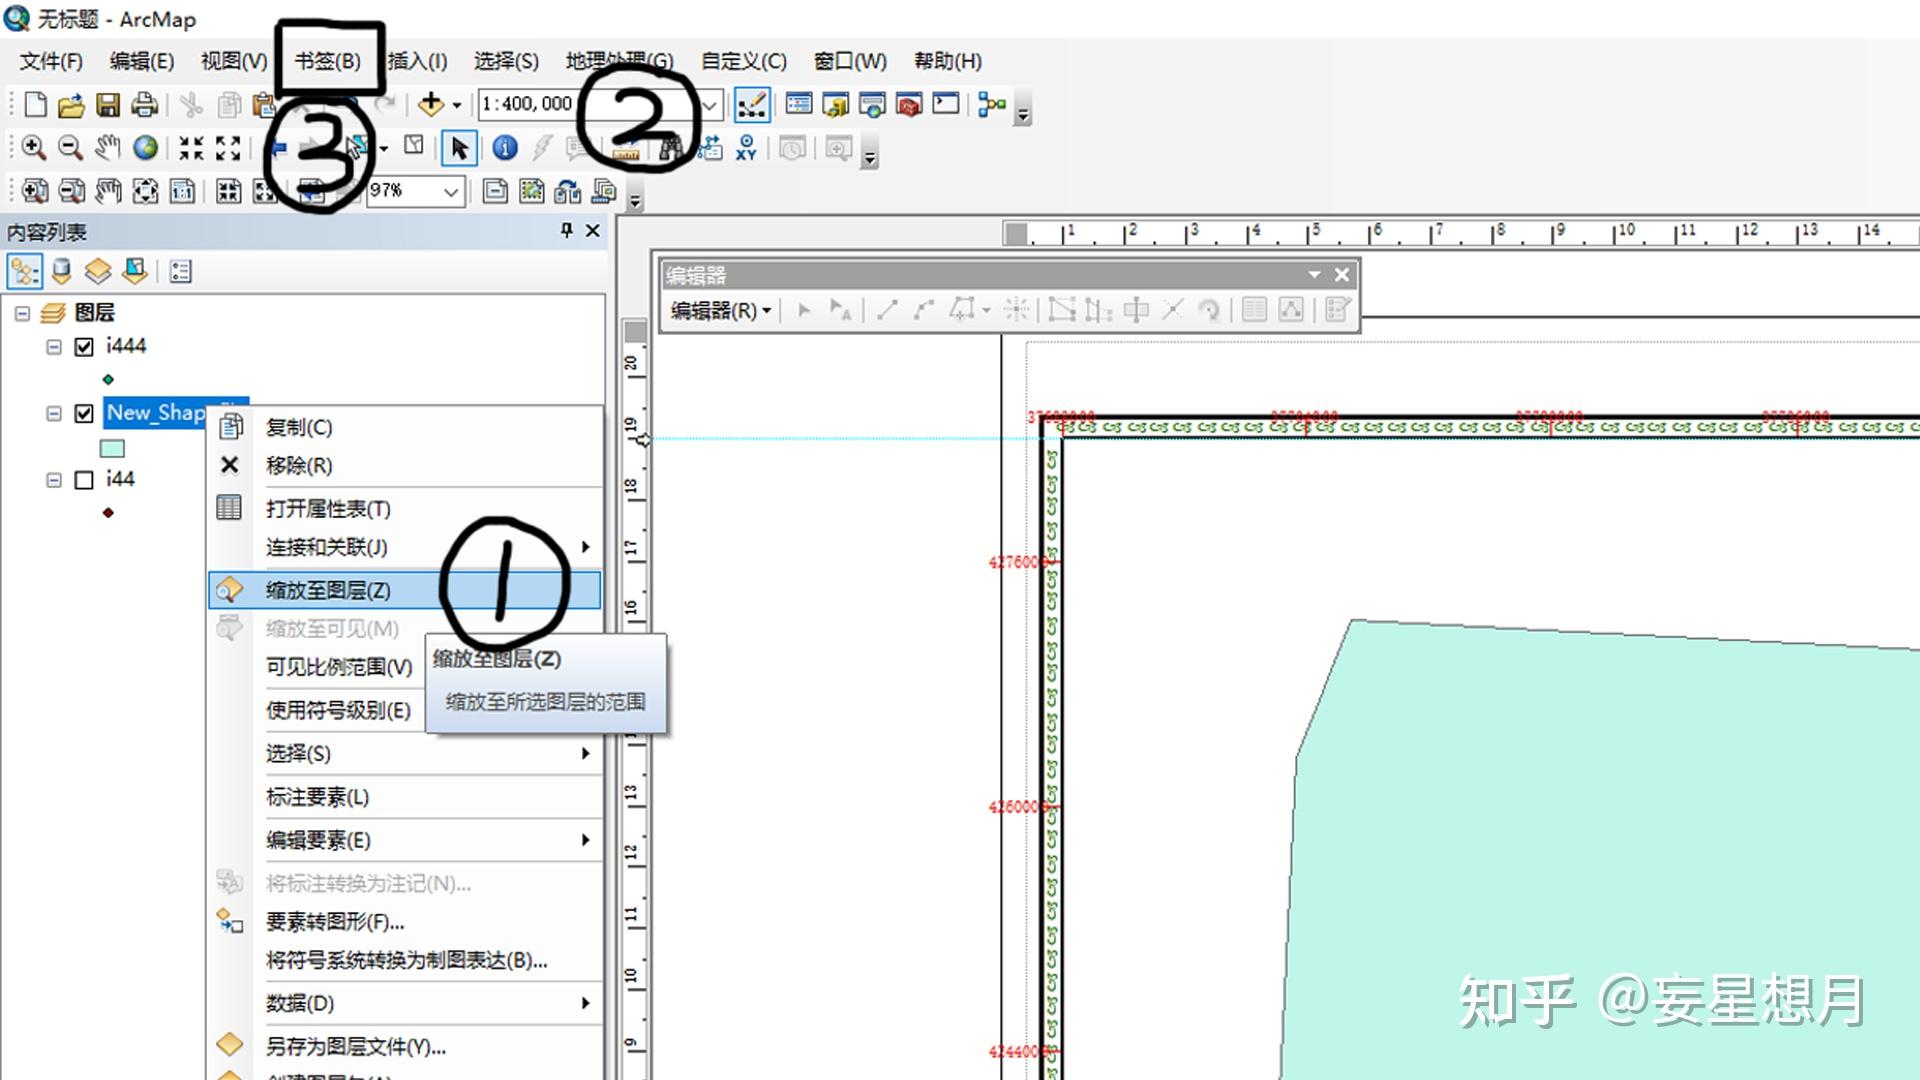Viewport: 1920px width, 1080px height.
Task: Click the Full Extent globe icon
Action: click(x=146, y=148)
